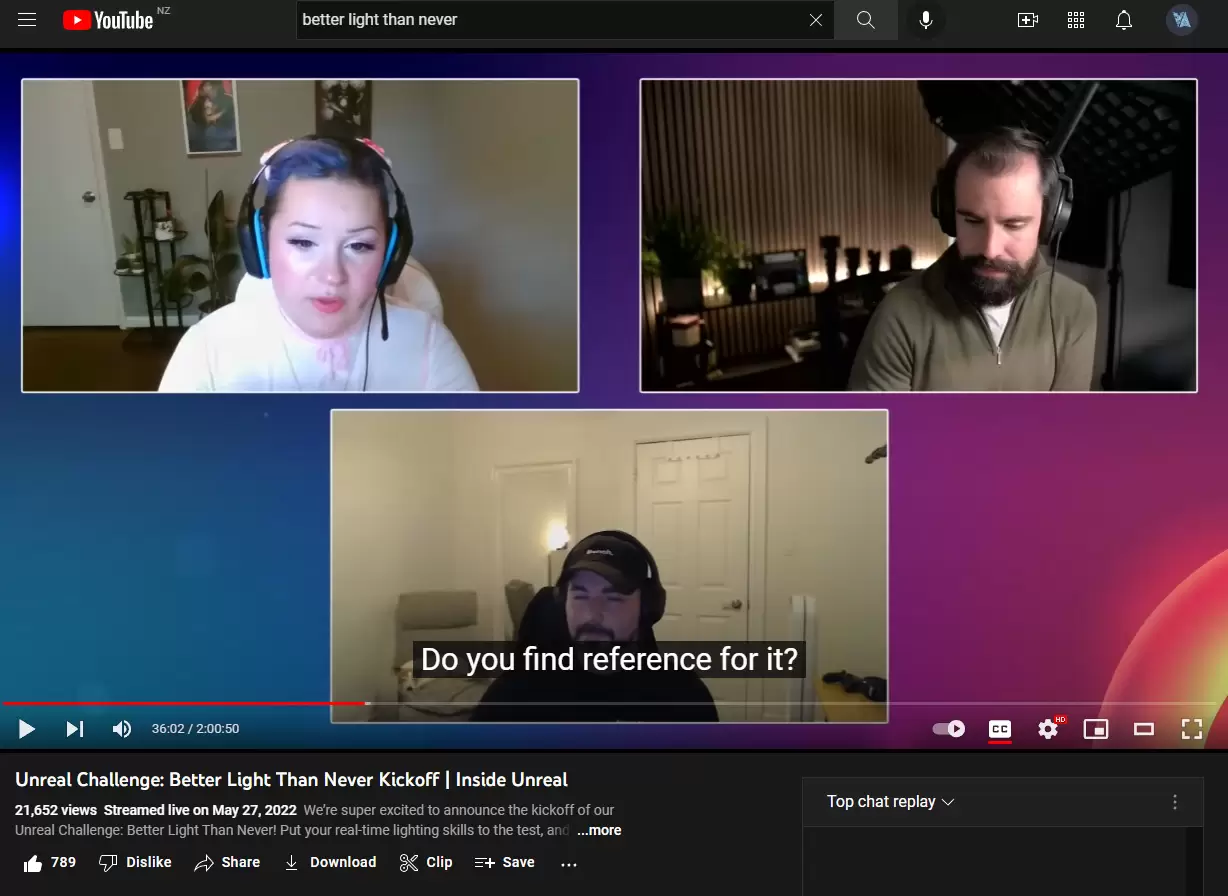Image resolution: width=1228 pixels, height=896 pixels.
Task: Open the chat options kebab menu
Action: pos(1175,802)
